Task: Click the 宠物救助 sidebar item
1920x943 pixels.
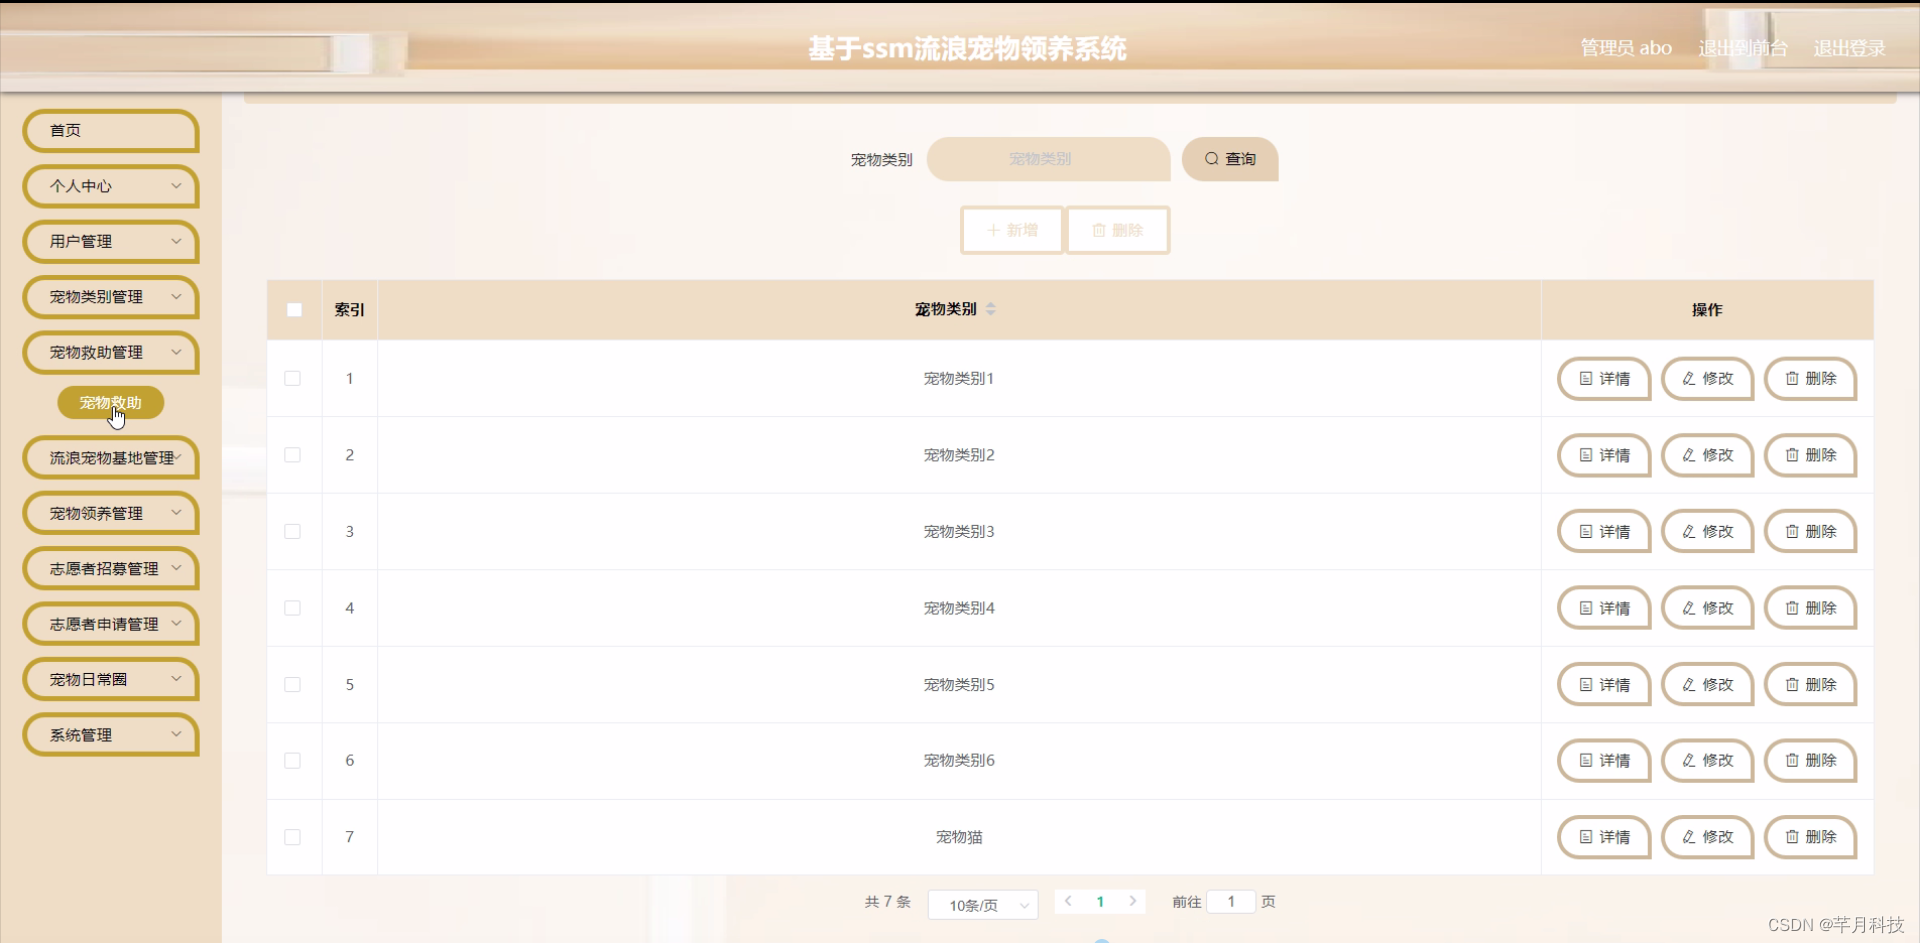Action: (110, 403)
